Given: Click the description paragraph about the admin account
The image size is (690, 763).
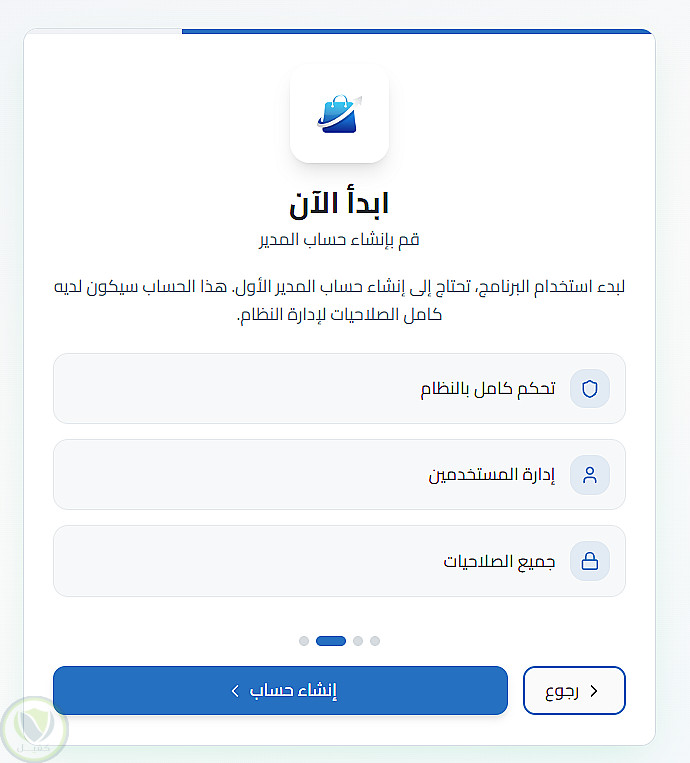Looking at the screenshot, I should pyautogui.click(x=339, y=300).
